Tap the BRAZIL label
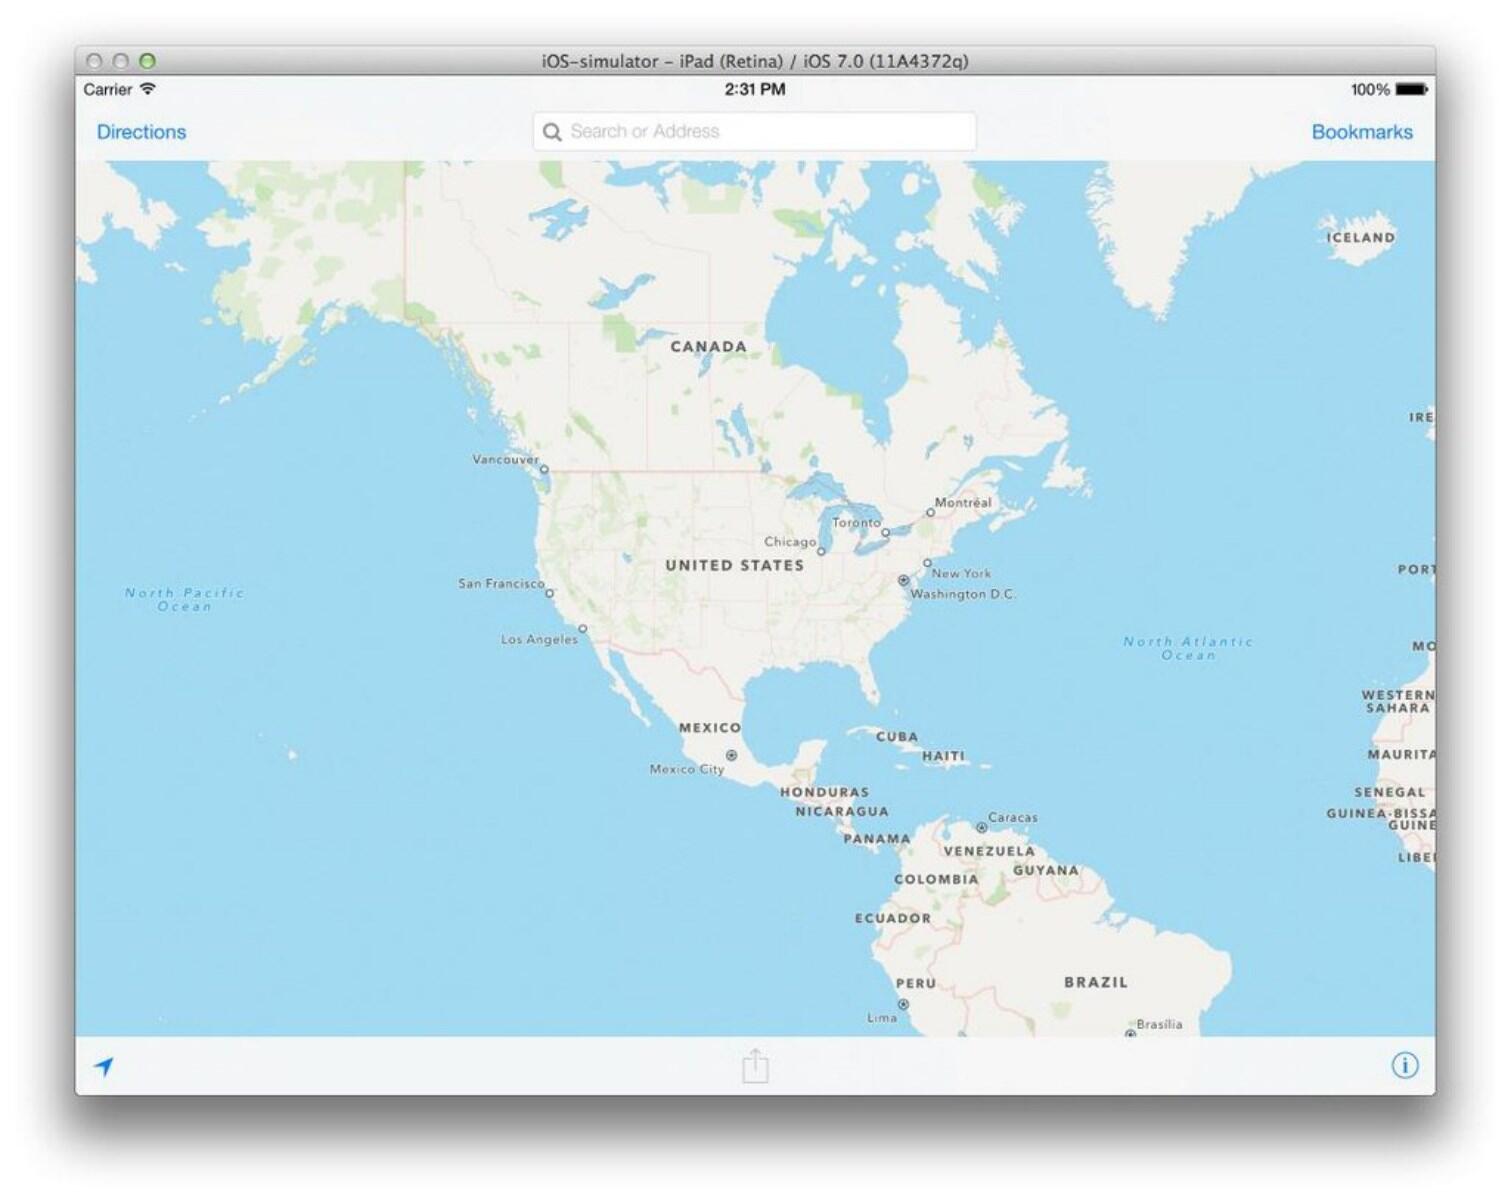This screenshot has width=1511, height=1200. click(1096, 982)
